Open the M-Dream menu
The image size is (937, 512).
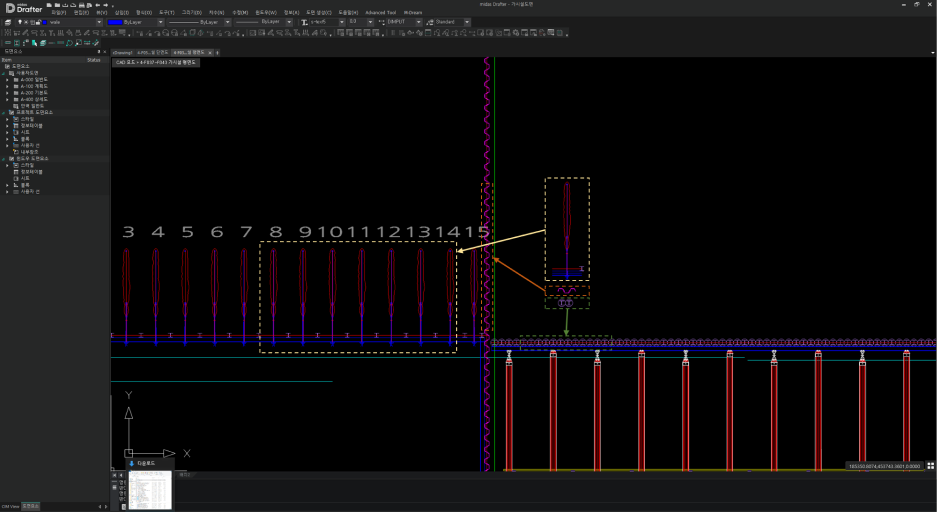[413, 13]
